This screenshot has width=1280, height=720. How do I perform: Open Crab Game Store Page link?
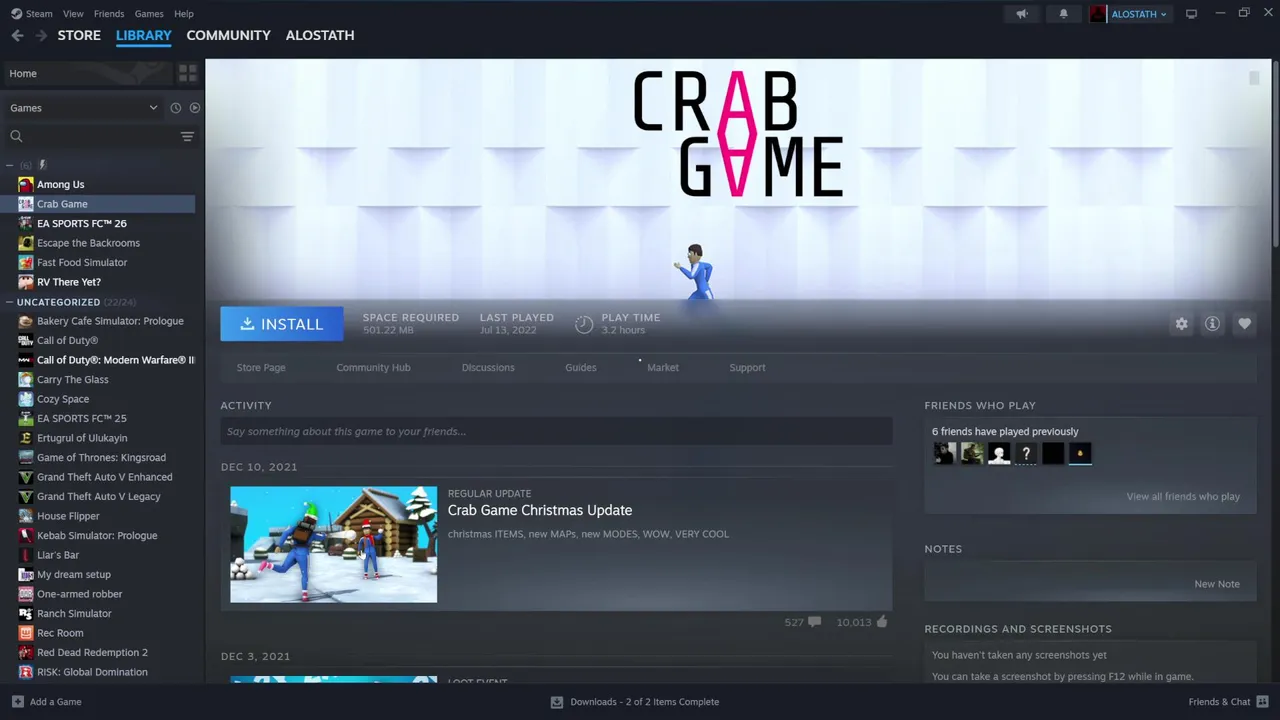pos(261,368)
